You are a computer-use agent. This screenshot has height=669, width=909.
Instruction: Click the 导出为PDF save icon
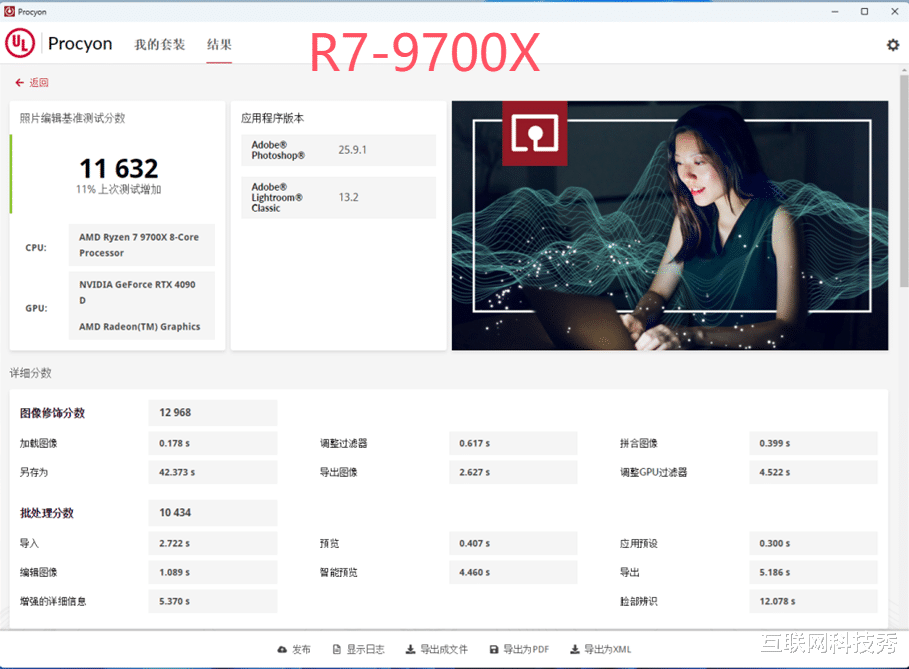tap(494, 649)
